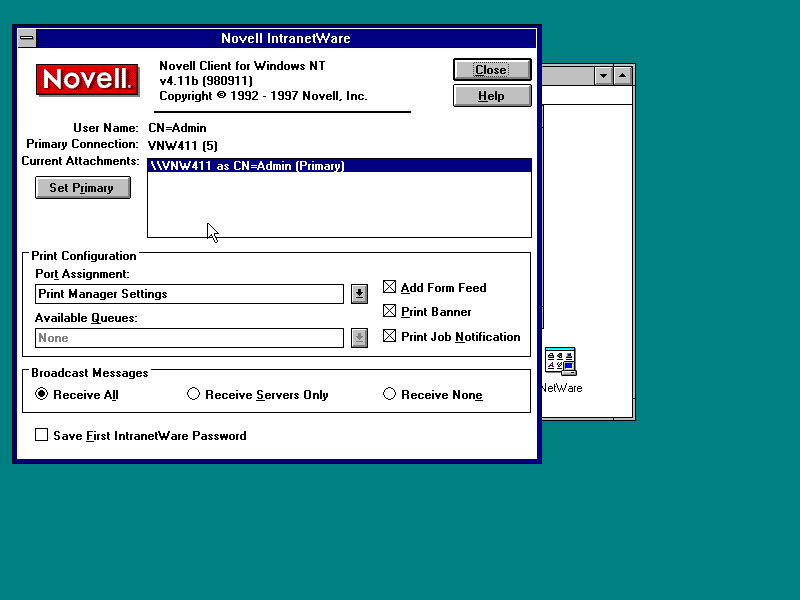Click the Novell logo image

[x=87, y=80]
